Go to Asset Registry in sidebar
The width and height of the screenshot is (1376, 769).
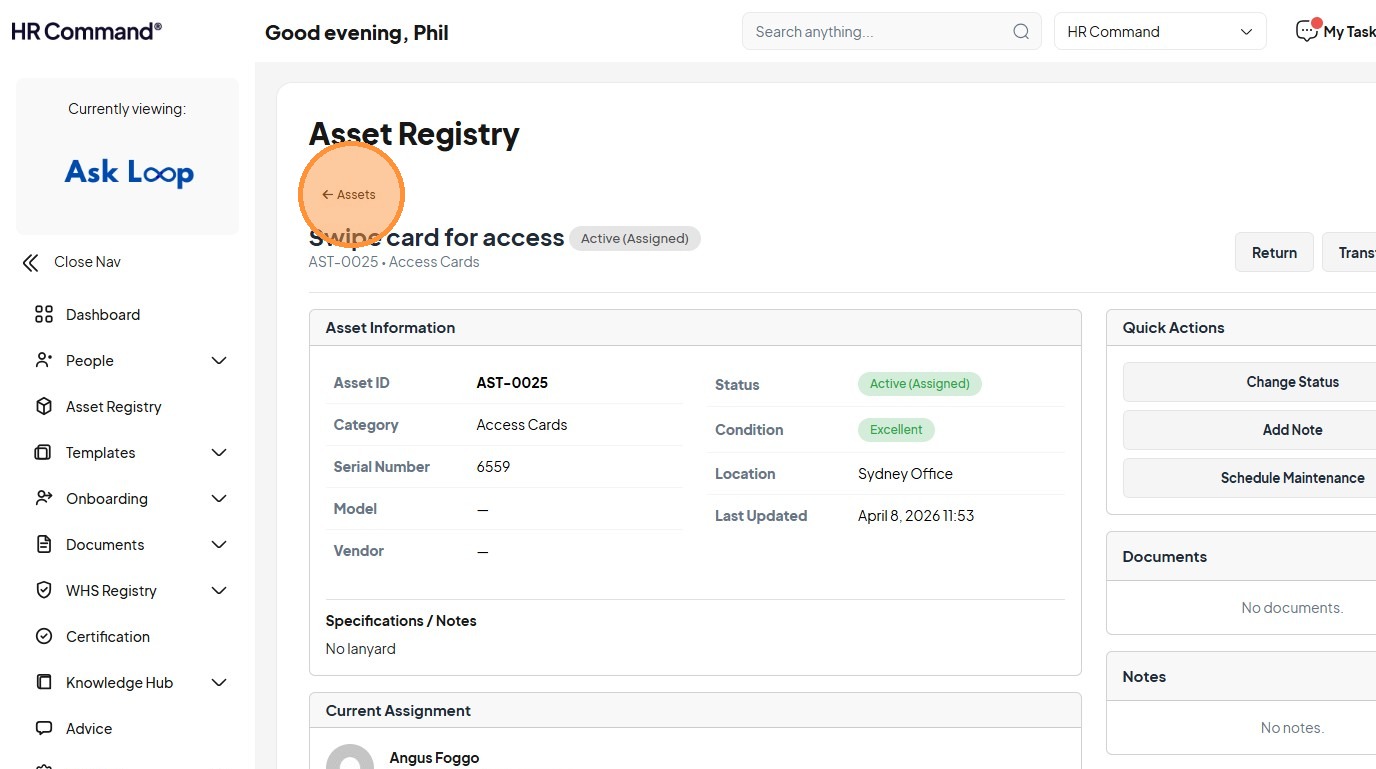click(x=113, y=407)
